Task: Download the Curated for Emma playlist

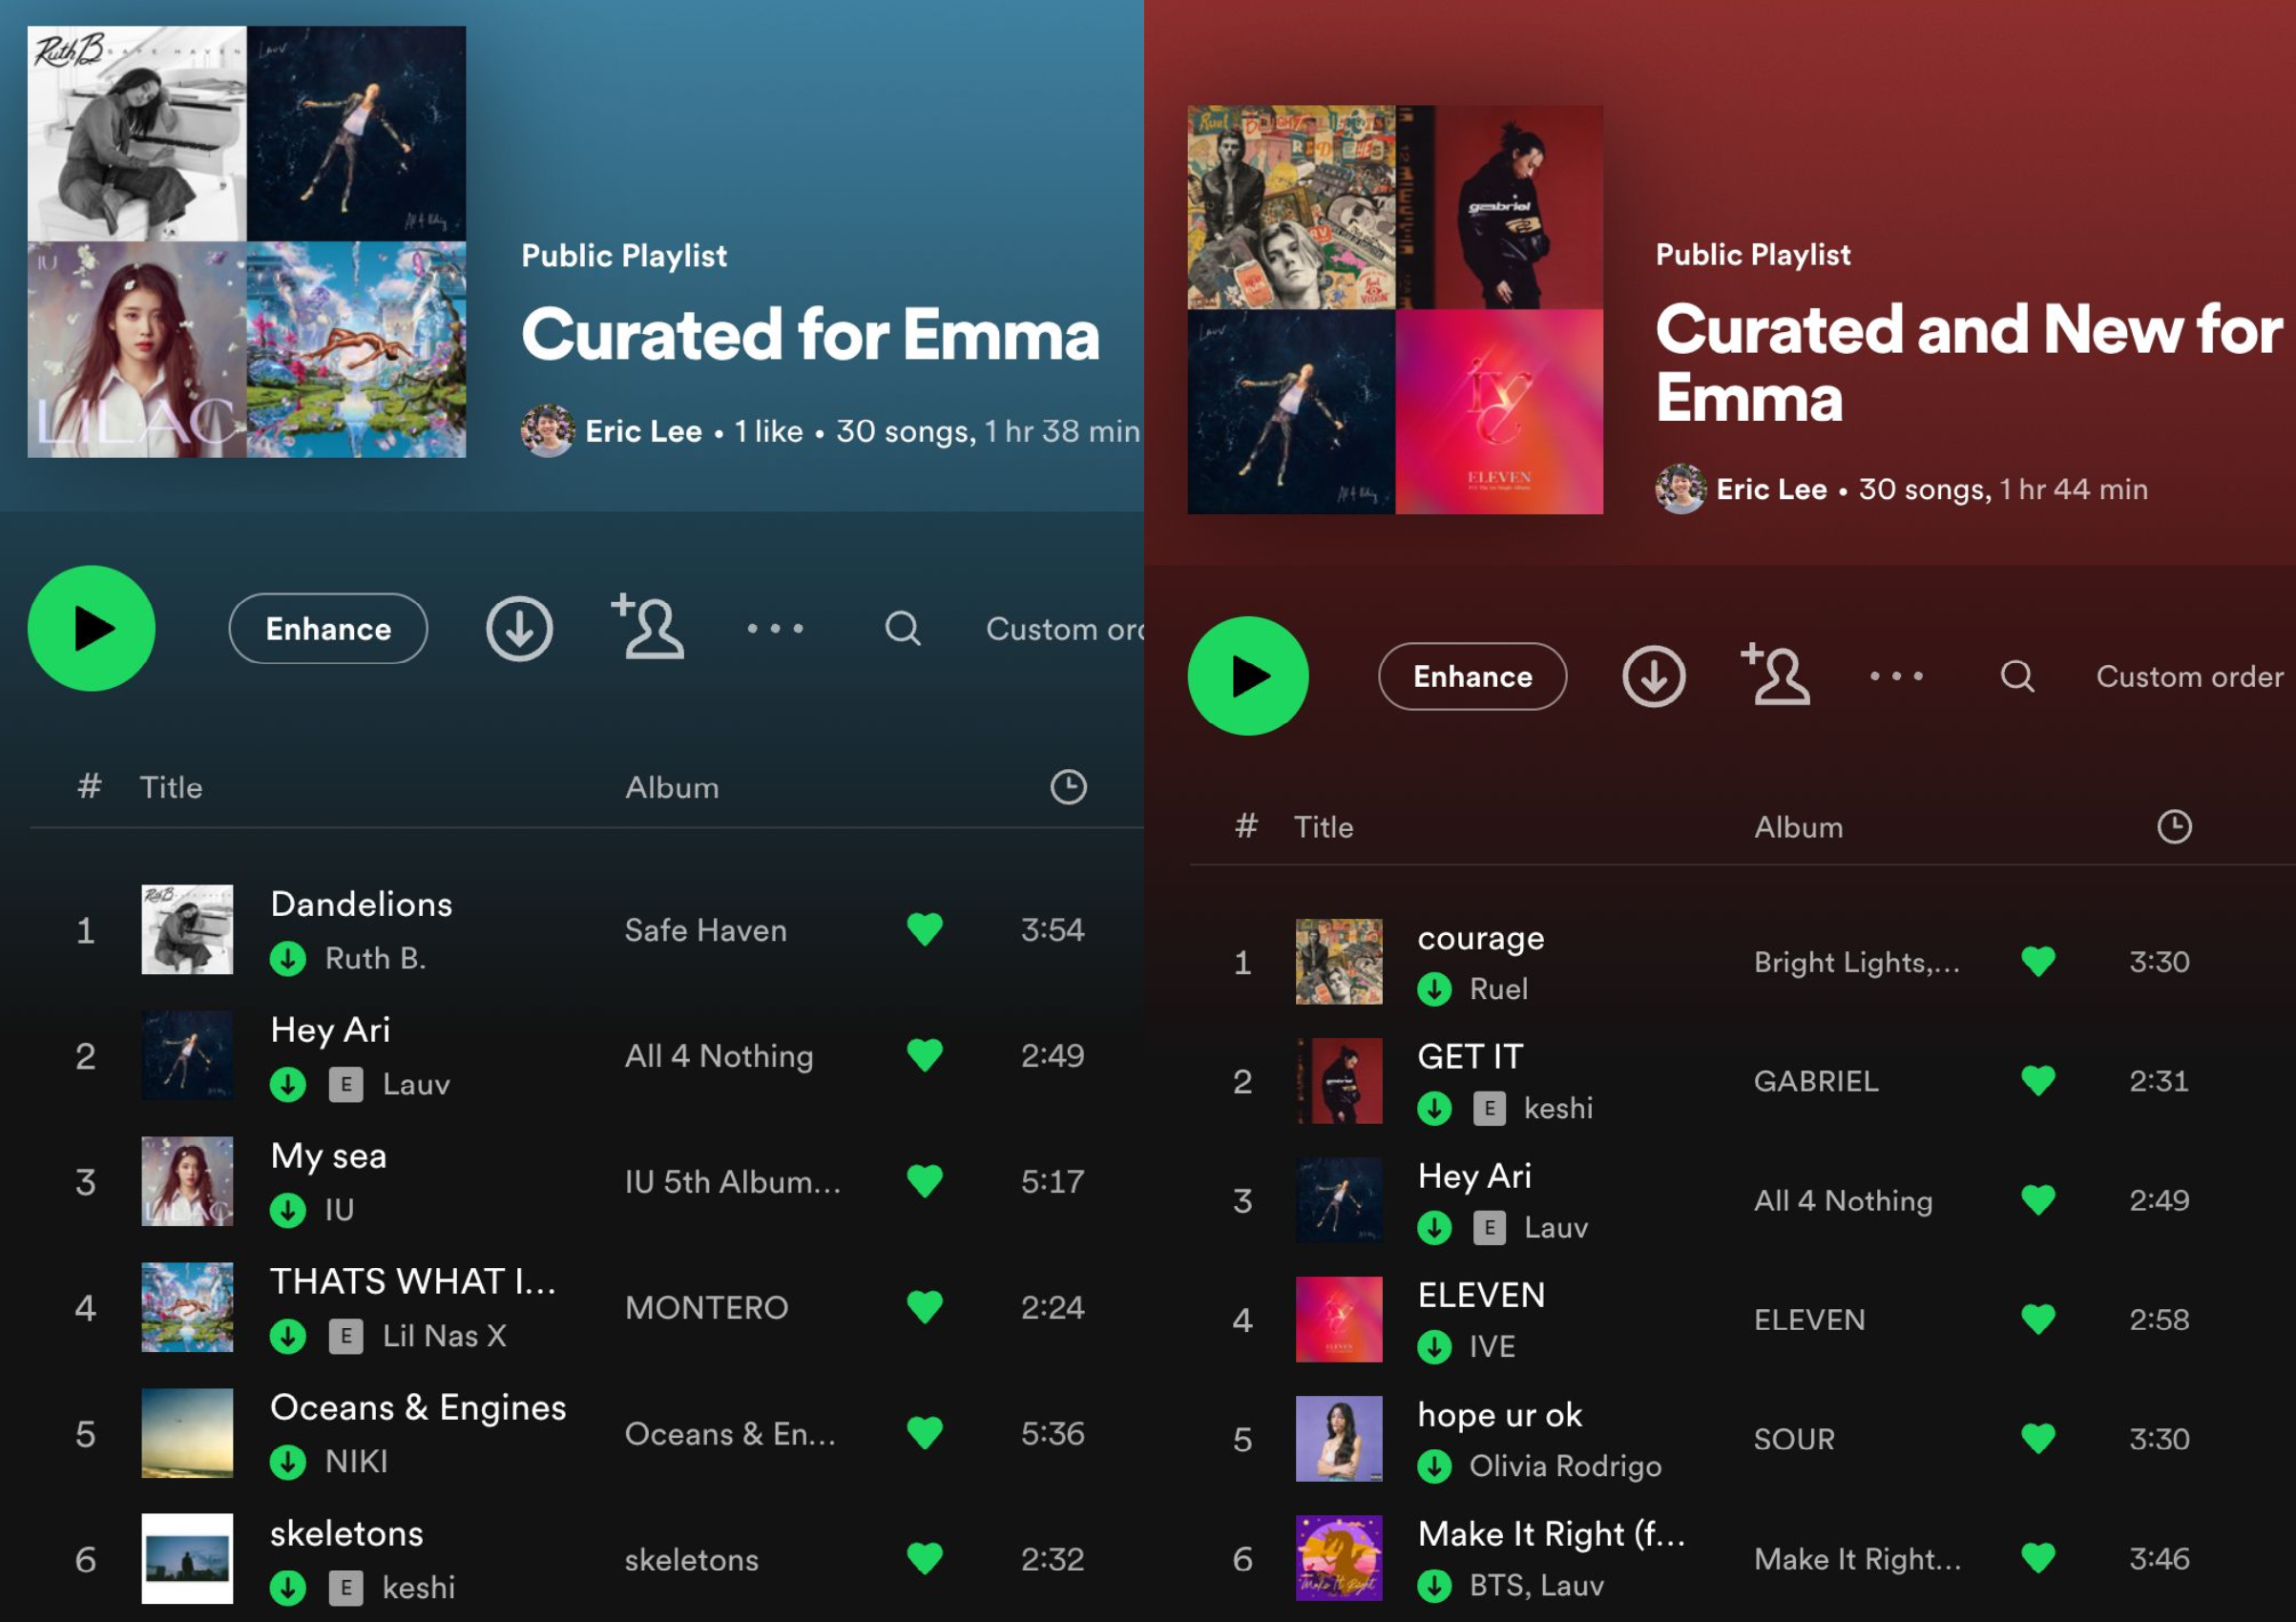Action: click(519, 628)
